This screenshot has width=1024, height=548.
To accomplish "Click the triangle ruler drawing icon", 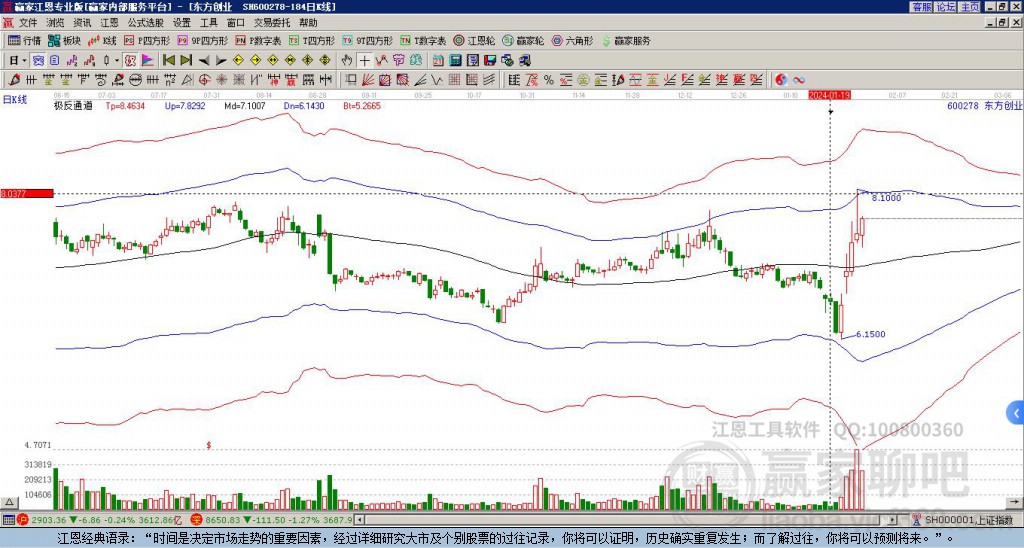I will 187,80.
